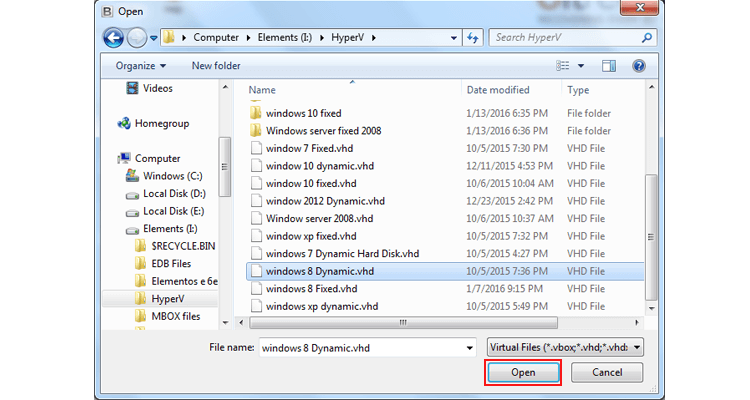Click the Refresh button beside address bar
The height and width of the screenshot is (400, 750).
(473, 38)
